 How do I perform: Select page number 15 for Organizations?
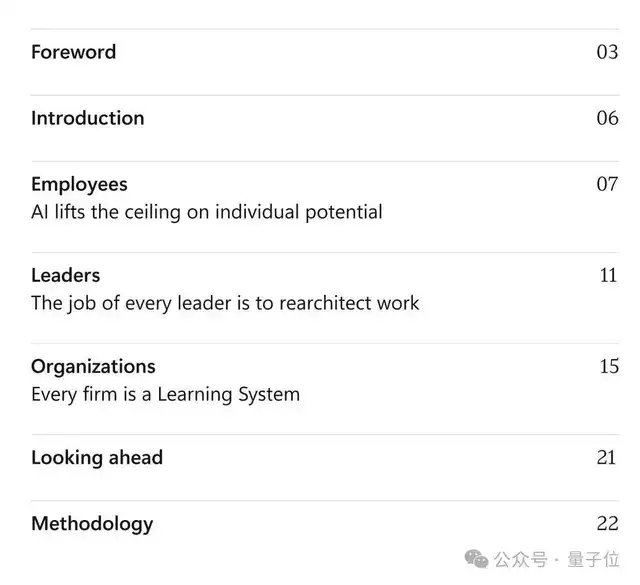coord(609,366)
